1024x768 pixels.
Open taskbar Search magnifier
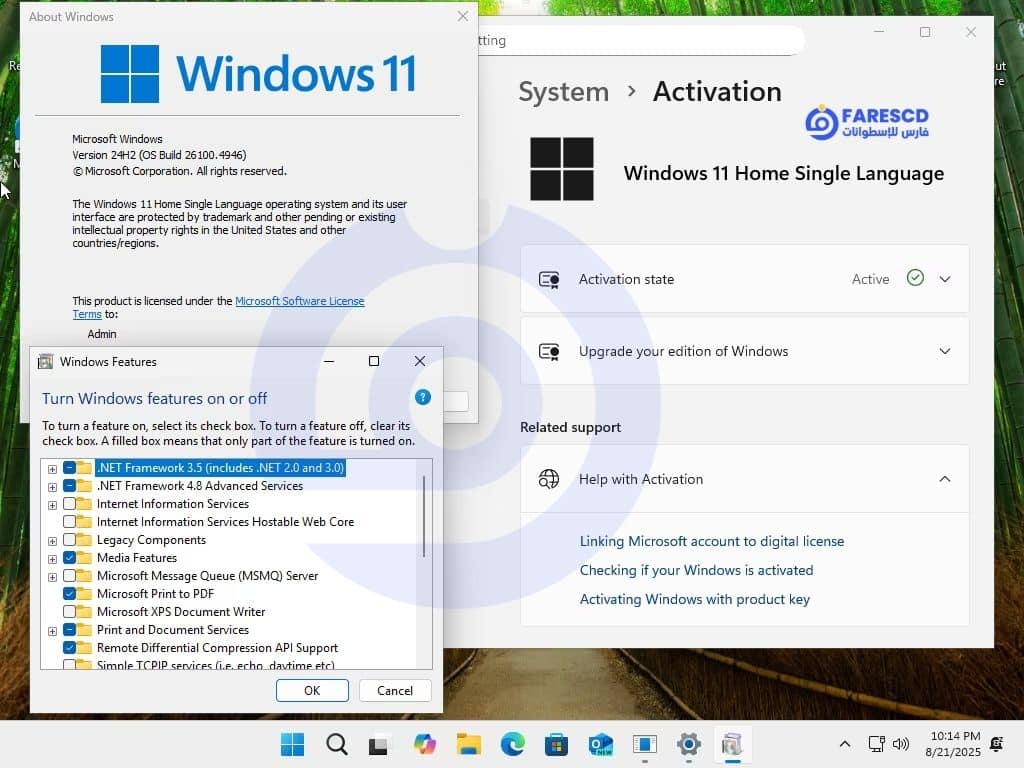[x=336, y=744]
